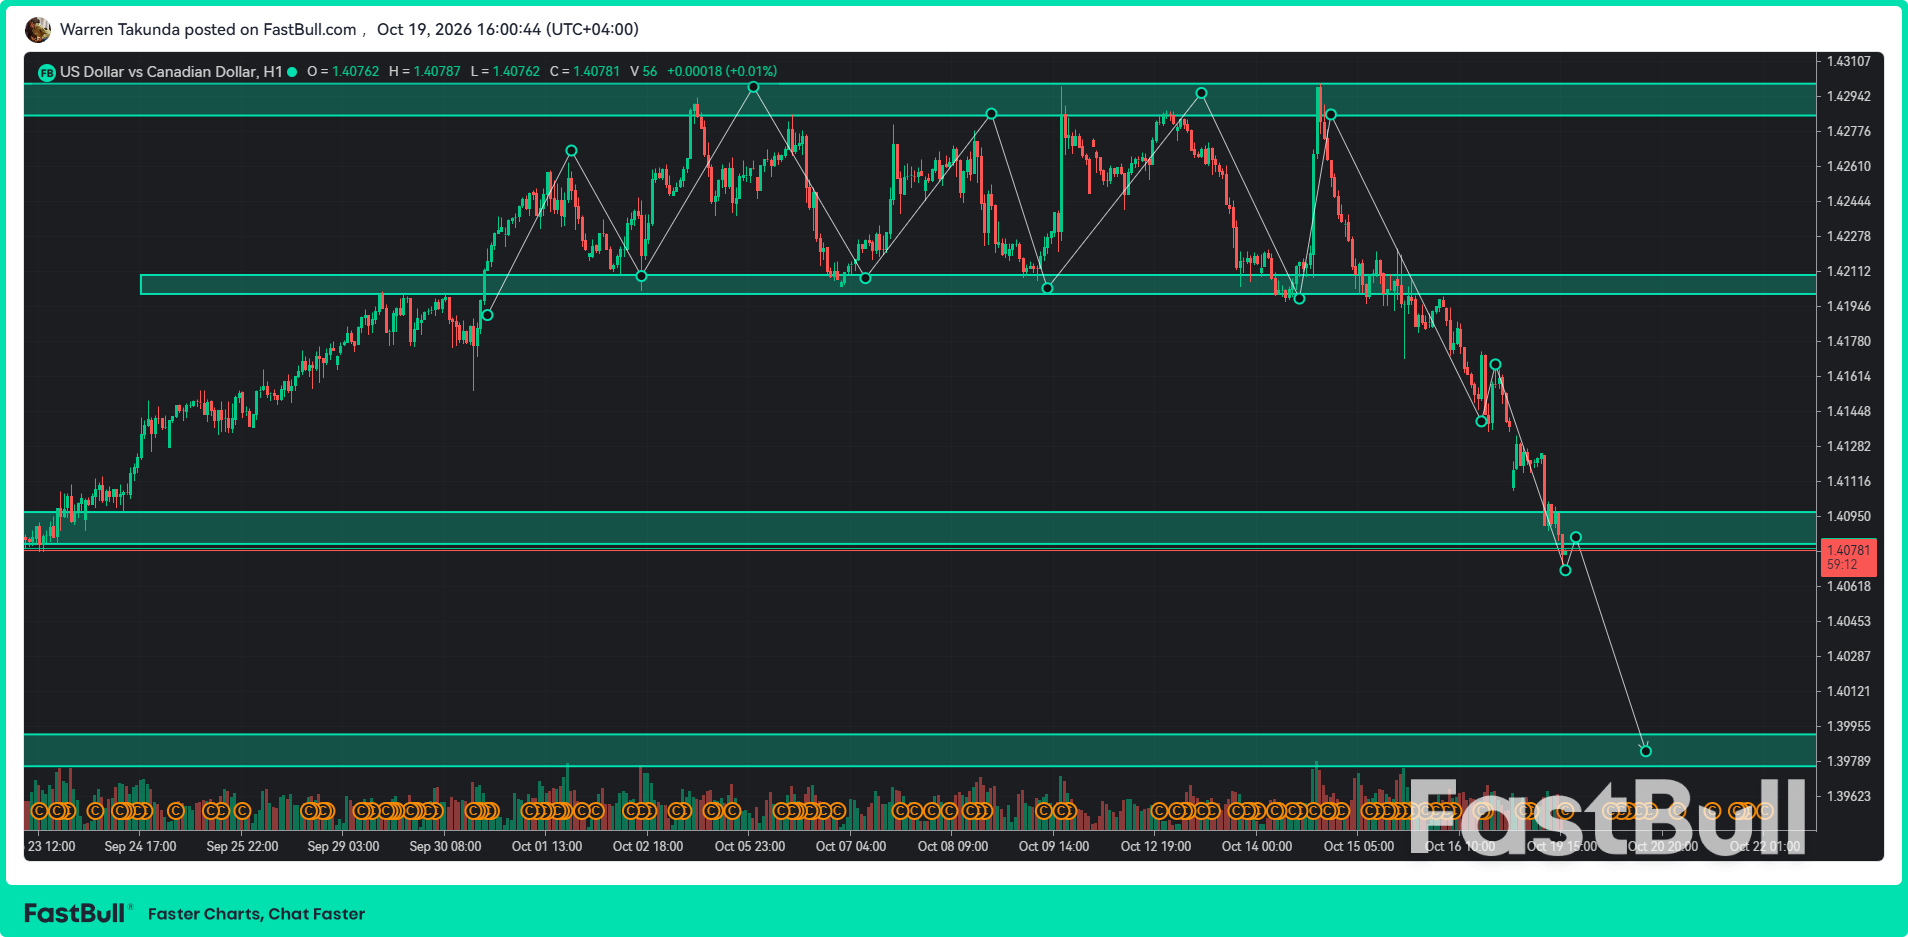The height and width of the screenshot is (937, 1908).
Task: Click time axis label 'Oct 09 14:00'
Action: [1054, 846]
